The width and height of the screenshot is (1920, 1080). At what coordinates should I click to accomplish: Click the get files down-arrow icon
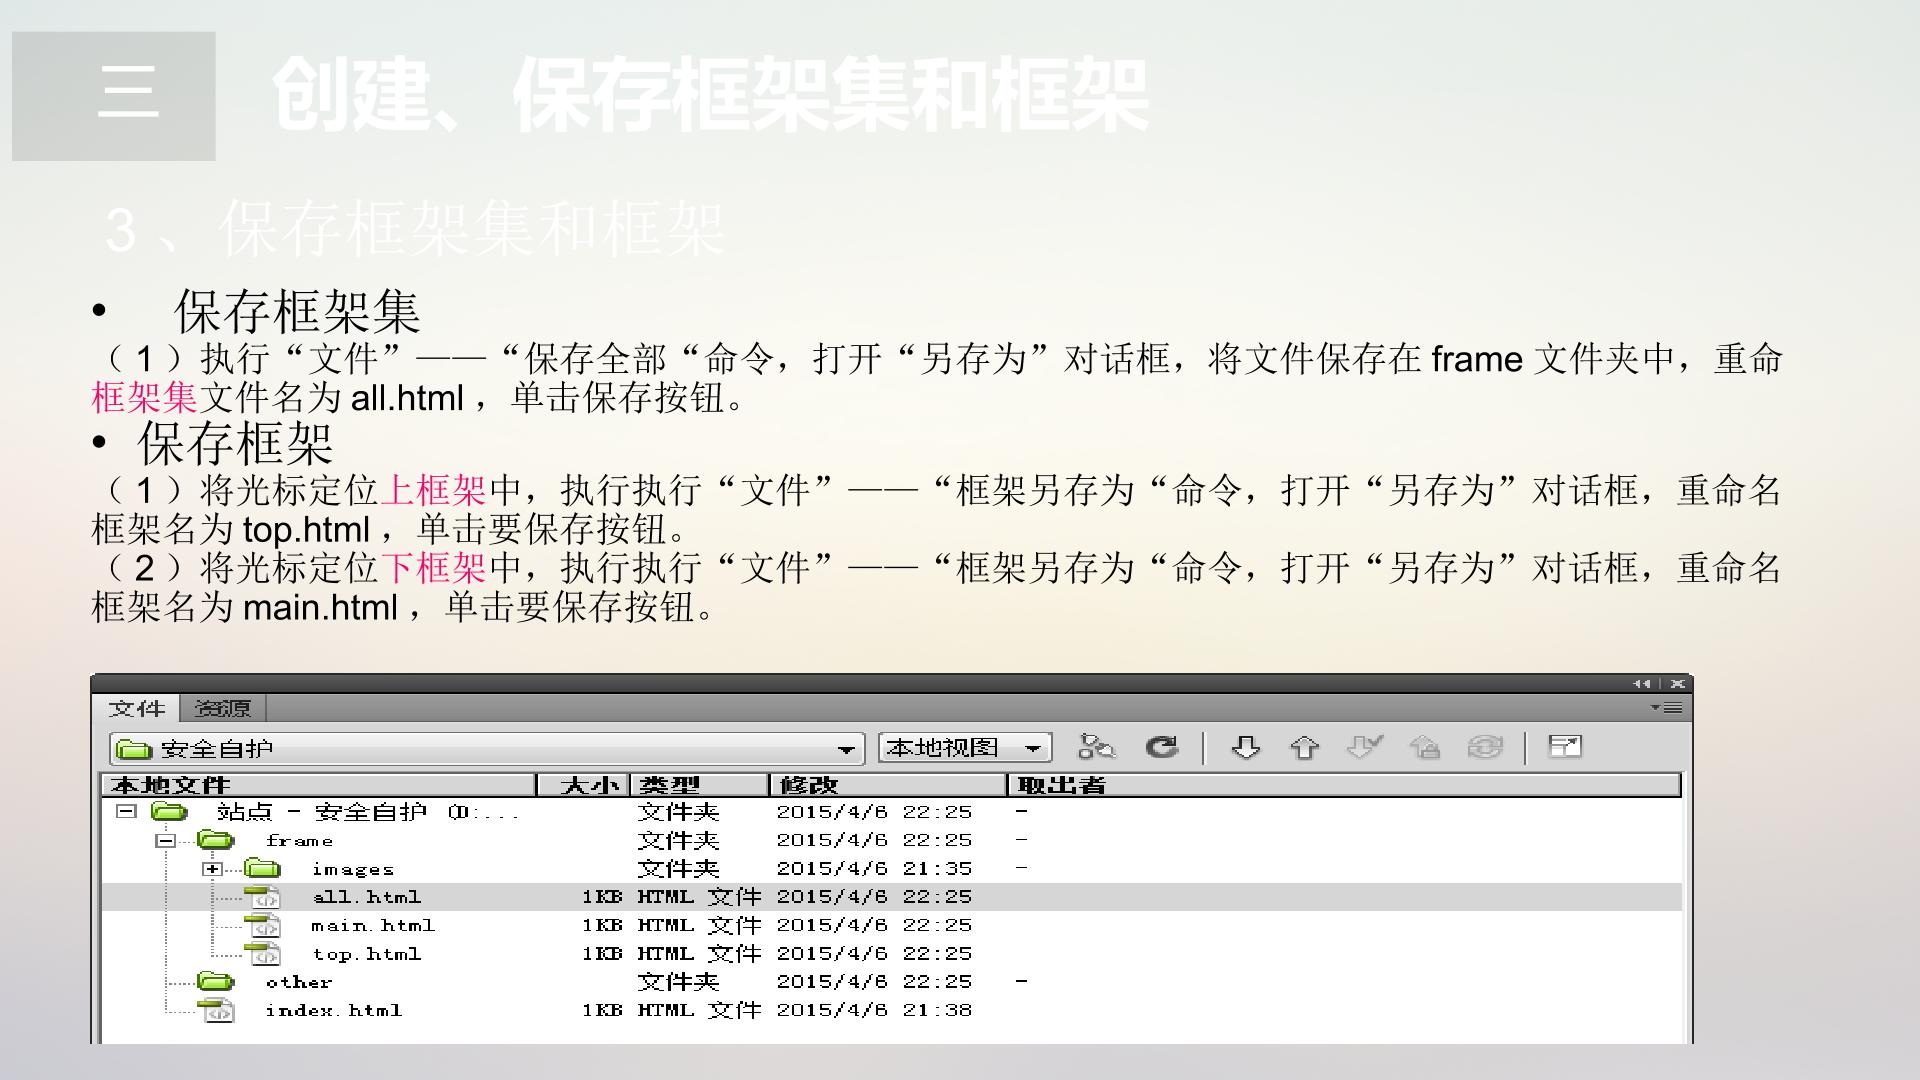(1245, 747)
